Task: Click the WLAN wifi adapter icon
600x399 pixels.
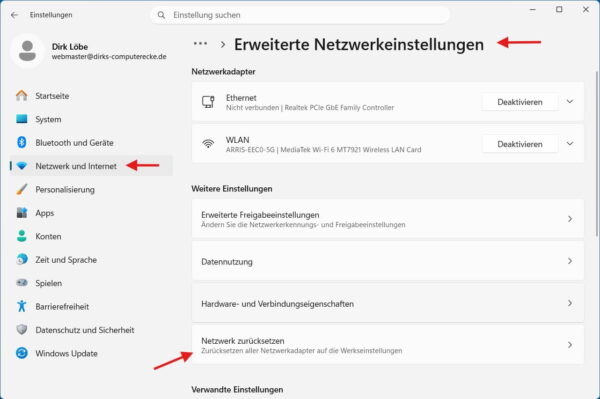Action: [208, 144]
